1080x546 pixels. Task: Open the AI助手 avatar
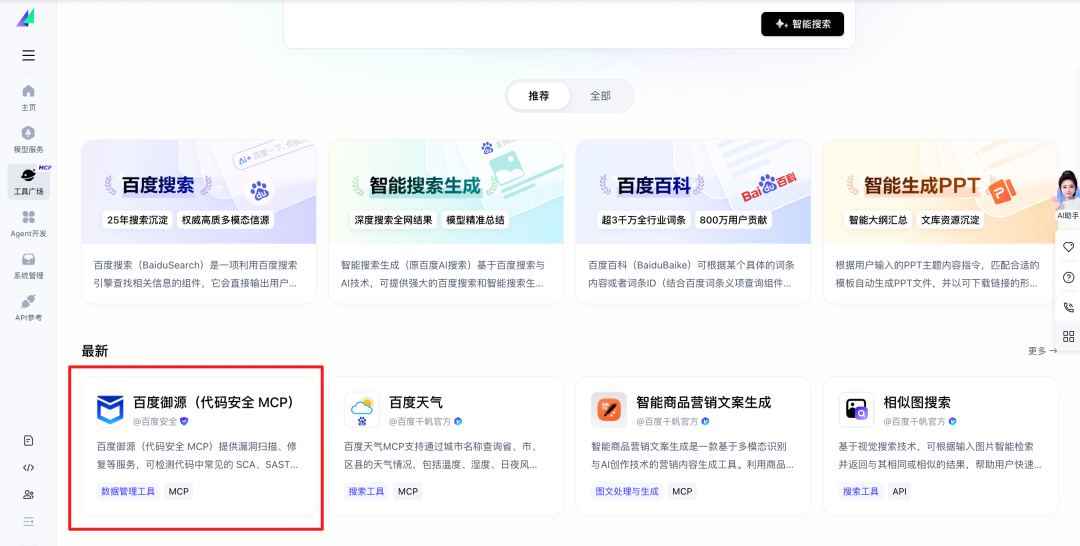(1068, 195)
